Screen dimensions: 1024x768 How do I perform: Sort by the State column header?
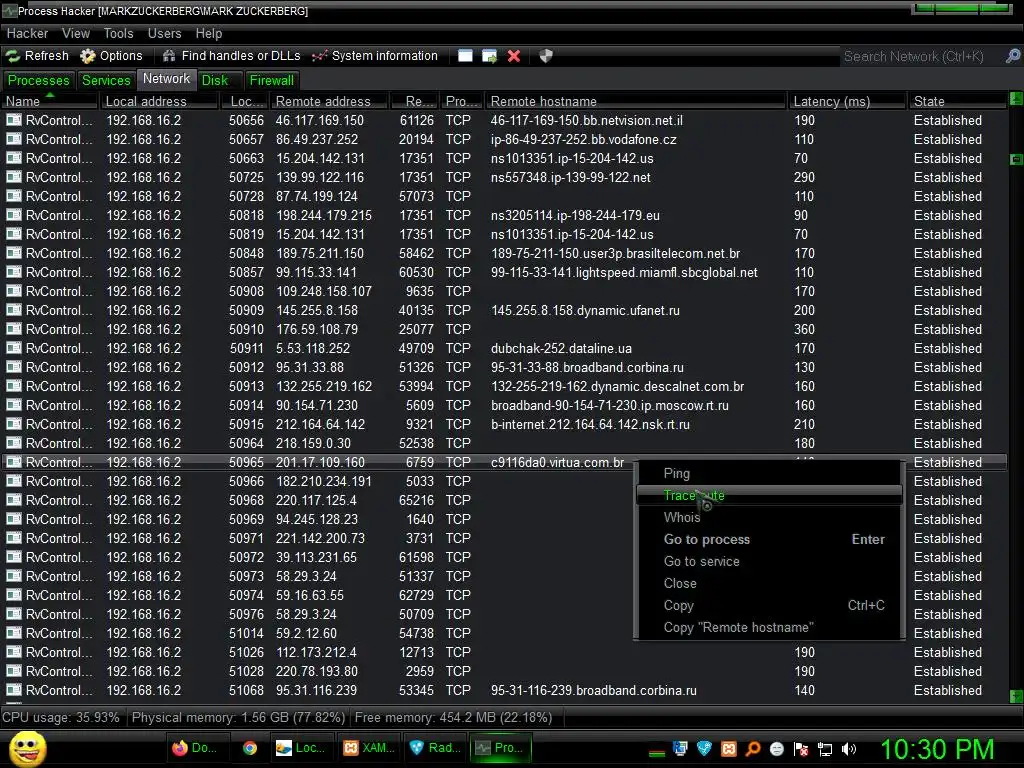click(x=957, y=101)
